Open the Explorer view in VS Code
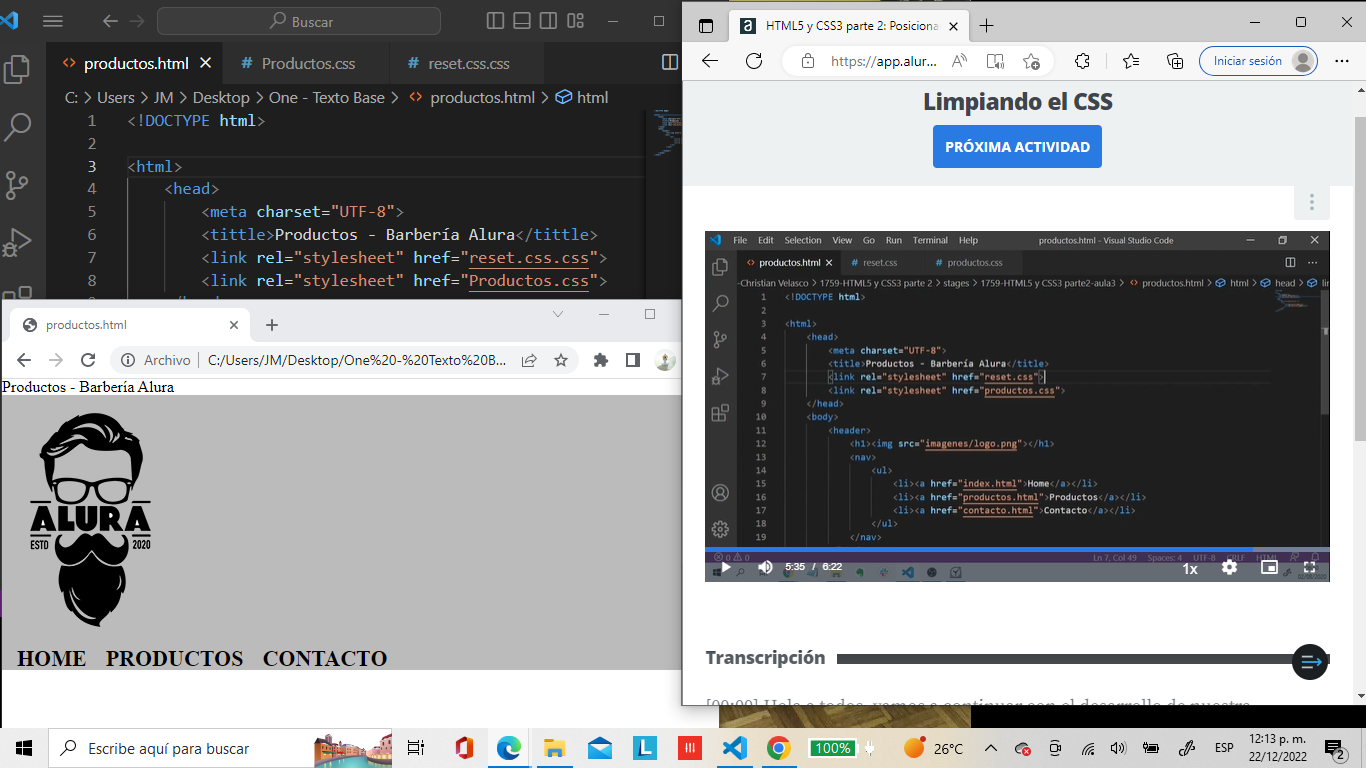This screenshot has height=768, width=1366. 17,69
